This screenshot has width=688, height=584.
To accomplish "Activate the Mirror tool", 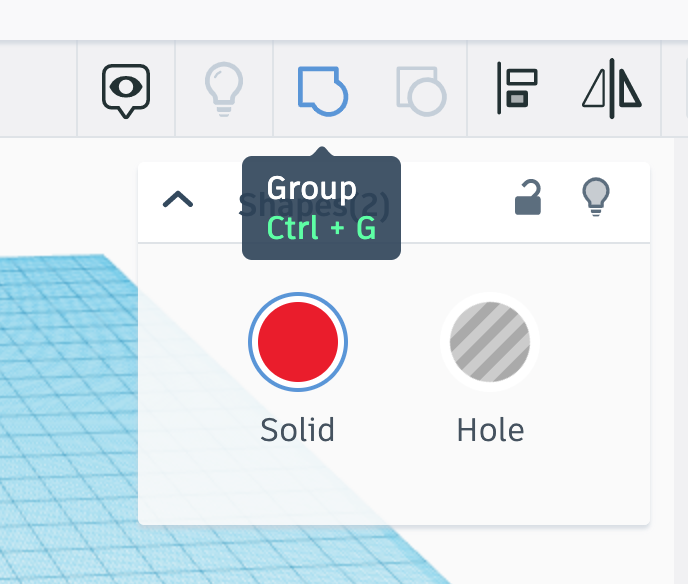I will [612, 89].
